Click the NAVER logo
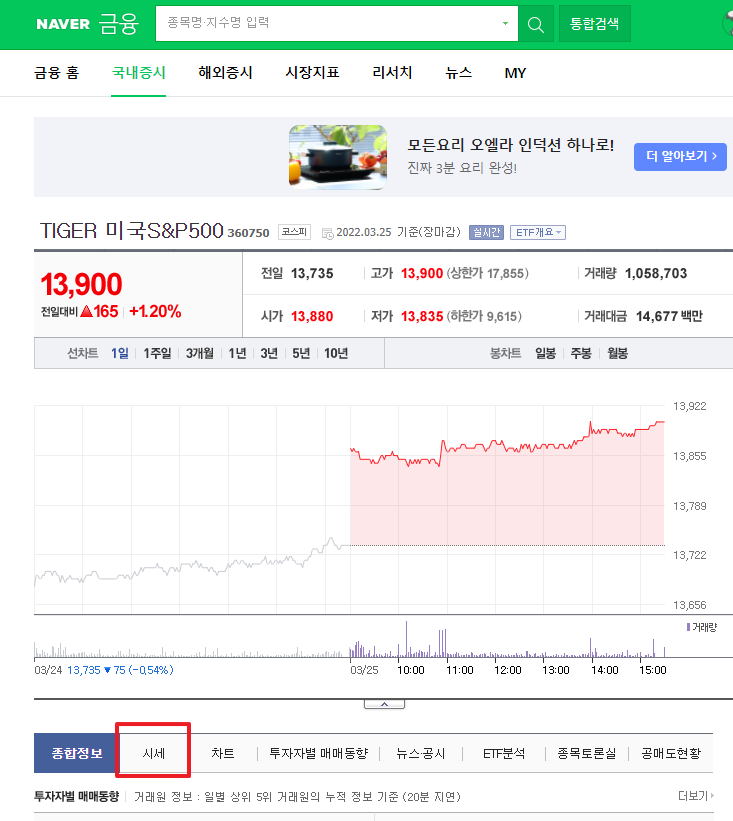The image size is (733, 821). click(x=63, y=24)
